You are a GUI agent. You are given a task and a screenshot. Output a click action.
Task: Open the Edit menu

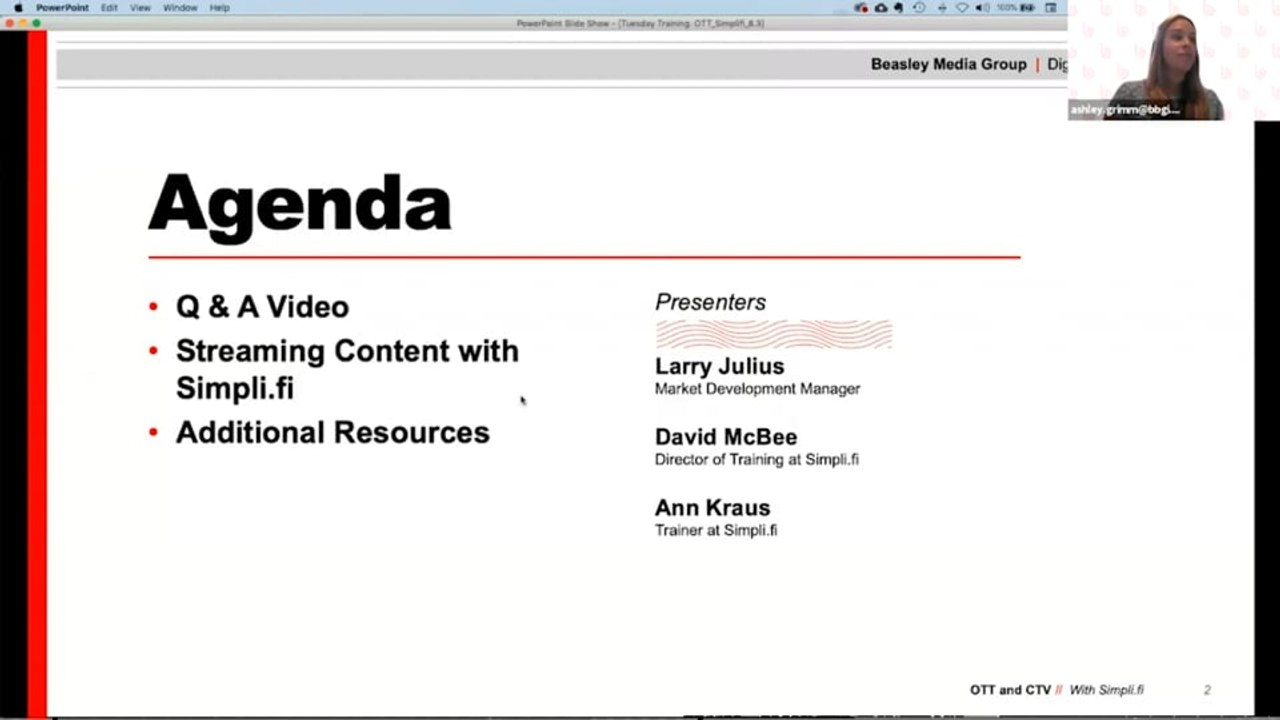(109, 7)
